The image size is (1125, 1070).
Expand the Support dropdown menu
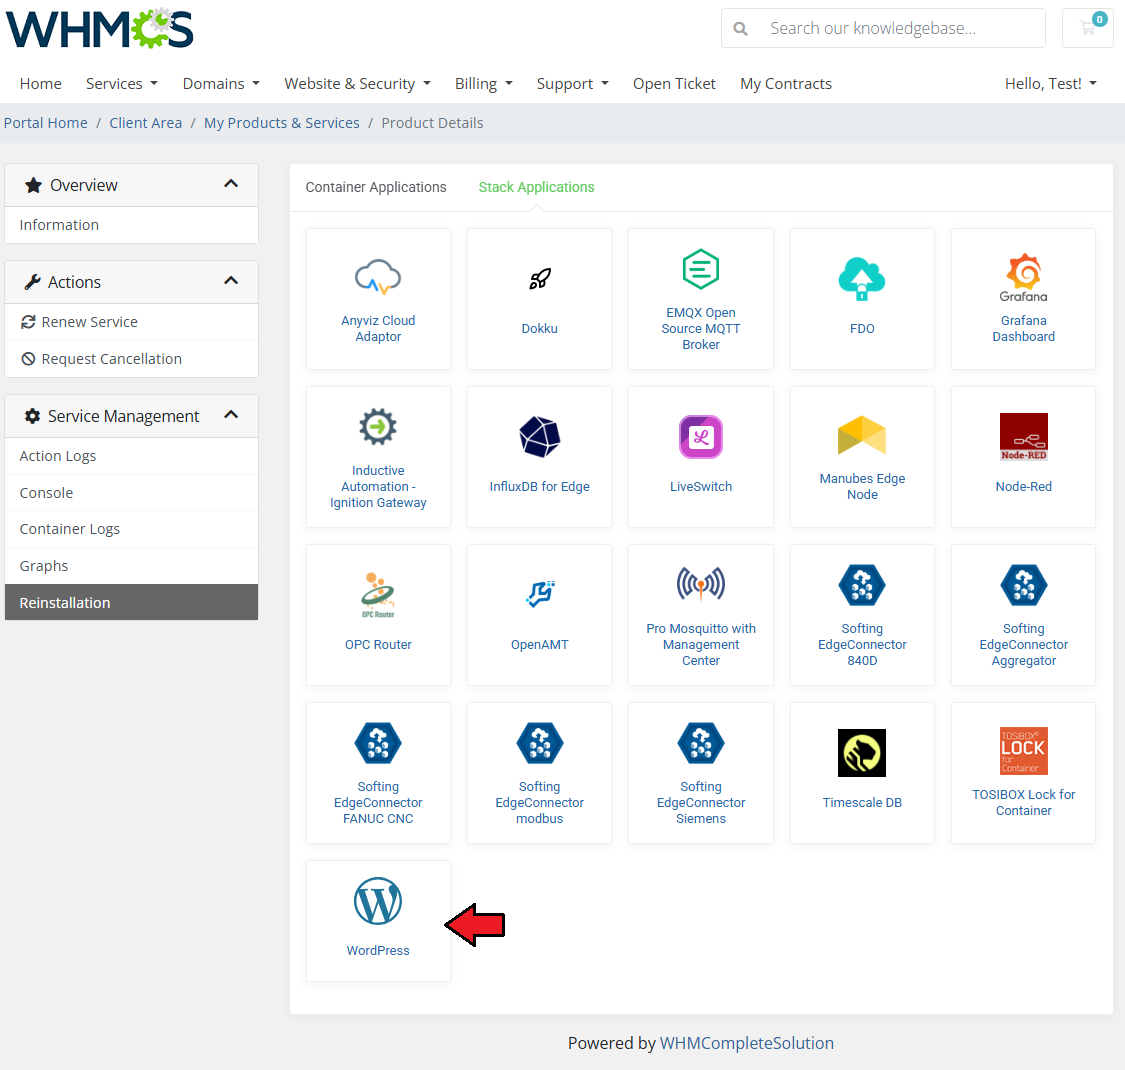click(x=573, y=84)
